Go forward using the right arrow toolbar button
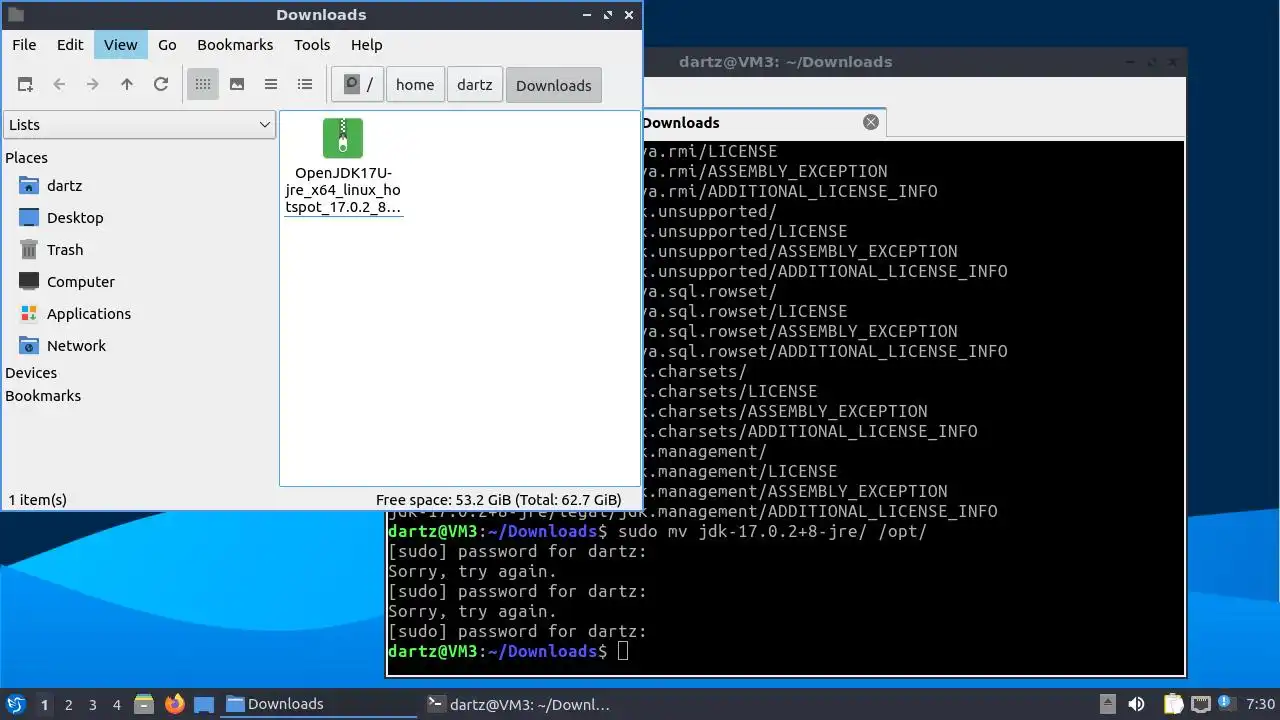1280x720 pixels. coord(93,85)
